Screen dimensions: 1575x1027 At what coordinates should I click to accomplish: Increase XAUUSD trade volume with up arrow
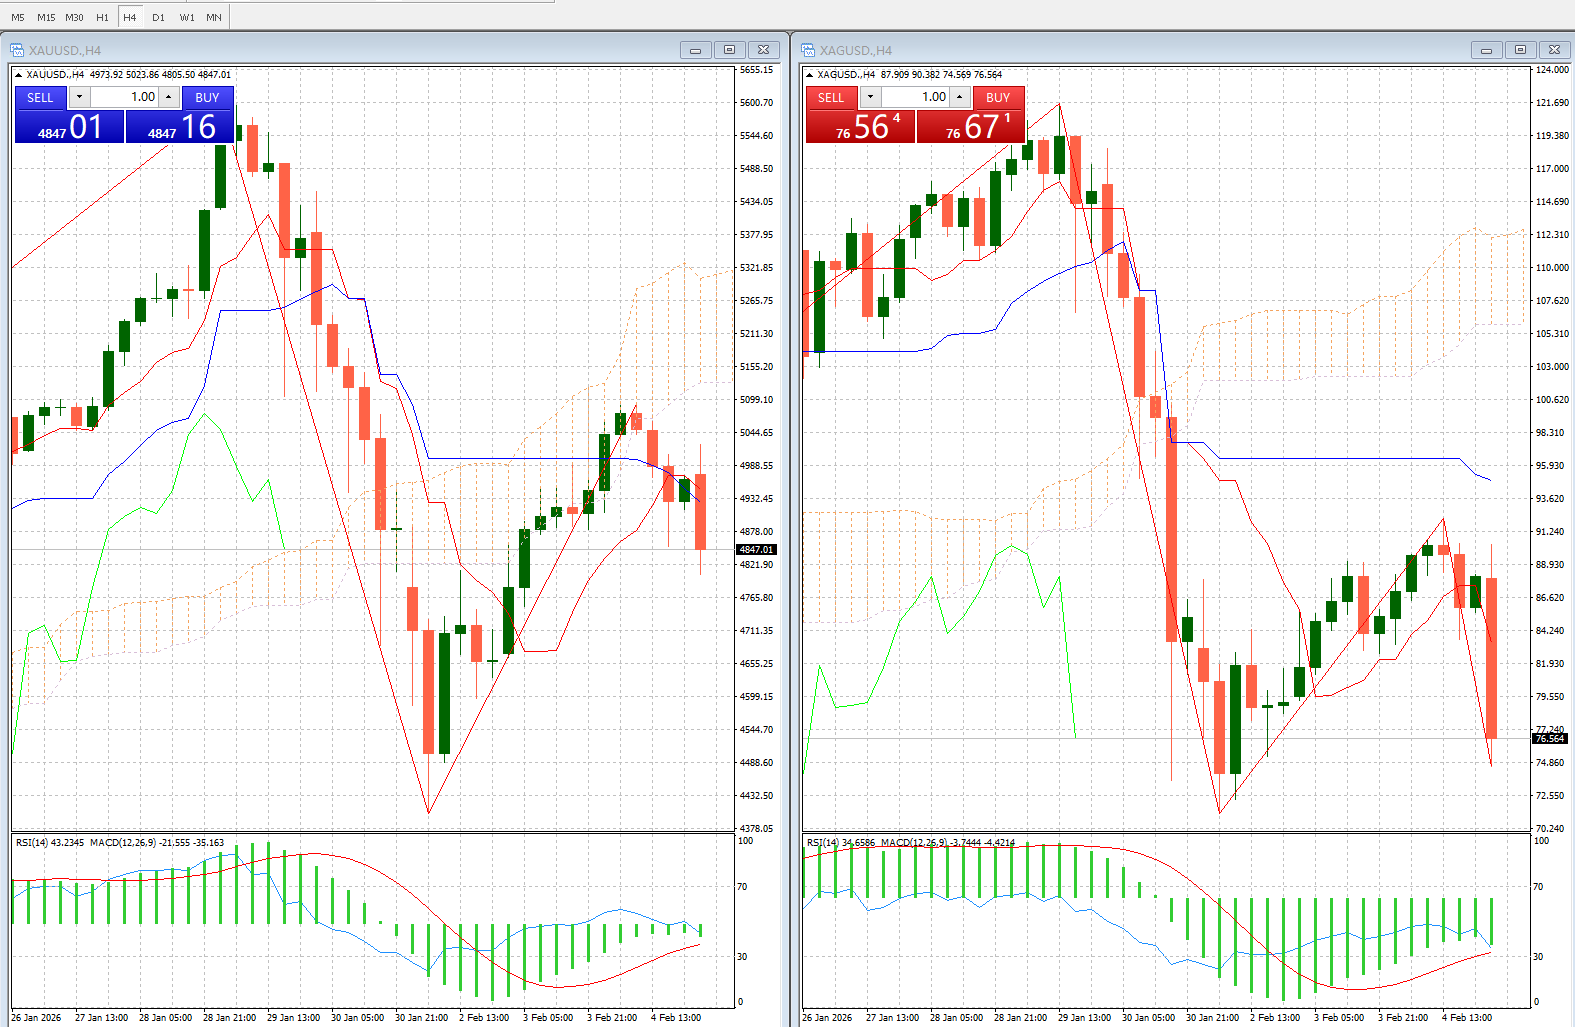coord(169,97)
